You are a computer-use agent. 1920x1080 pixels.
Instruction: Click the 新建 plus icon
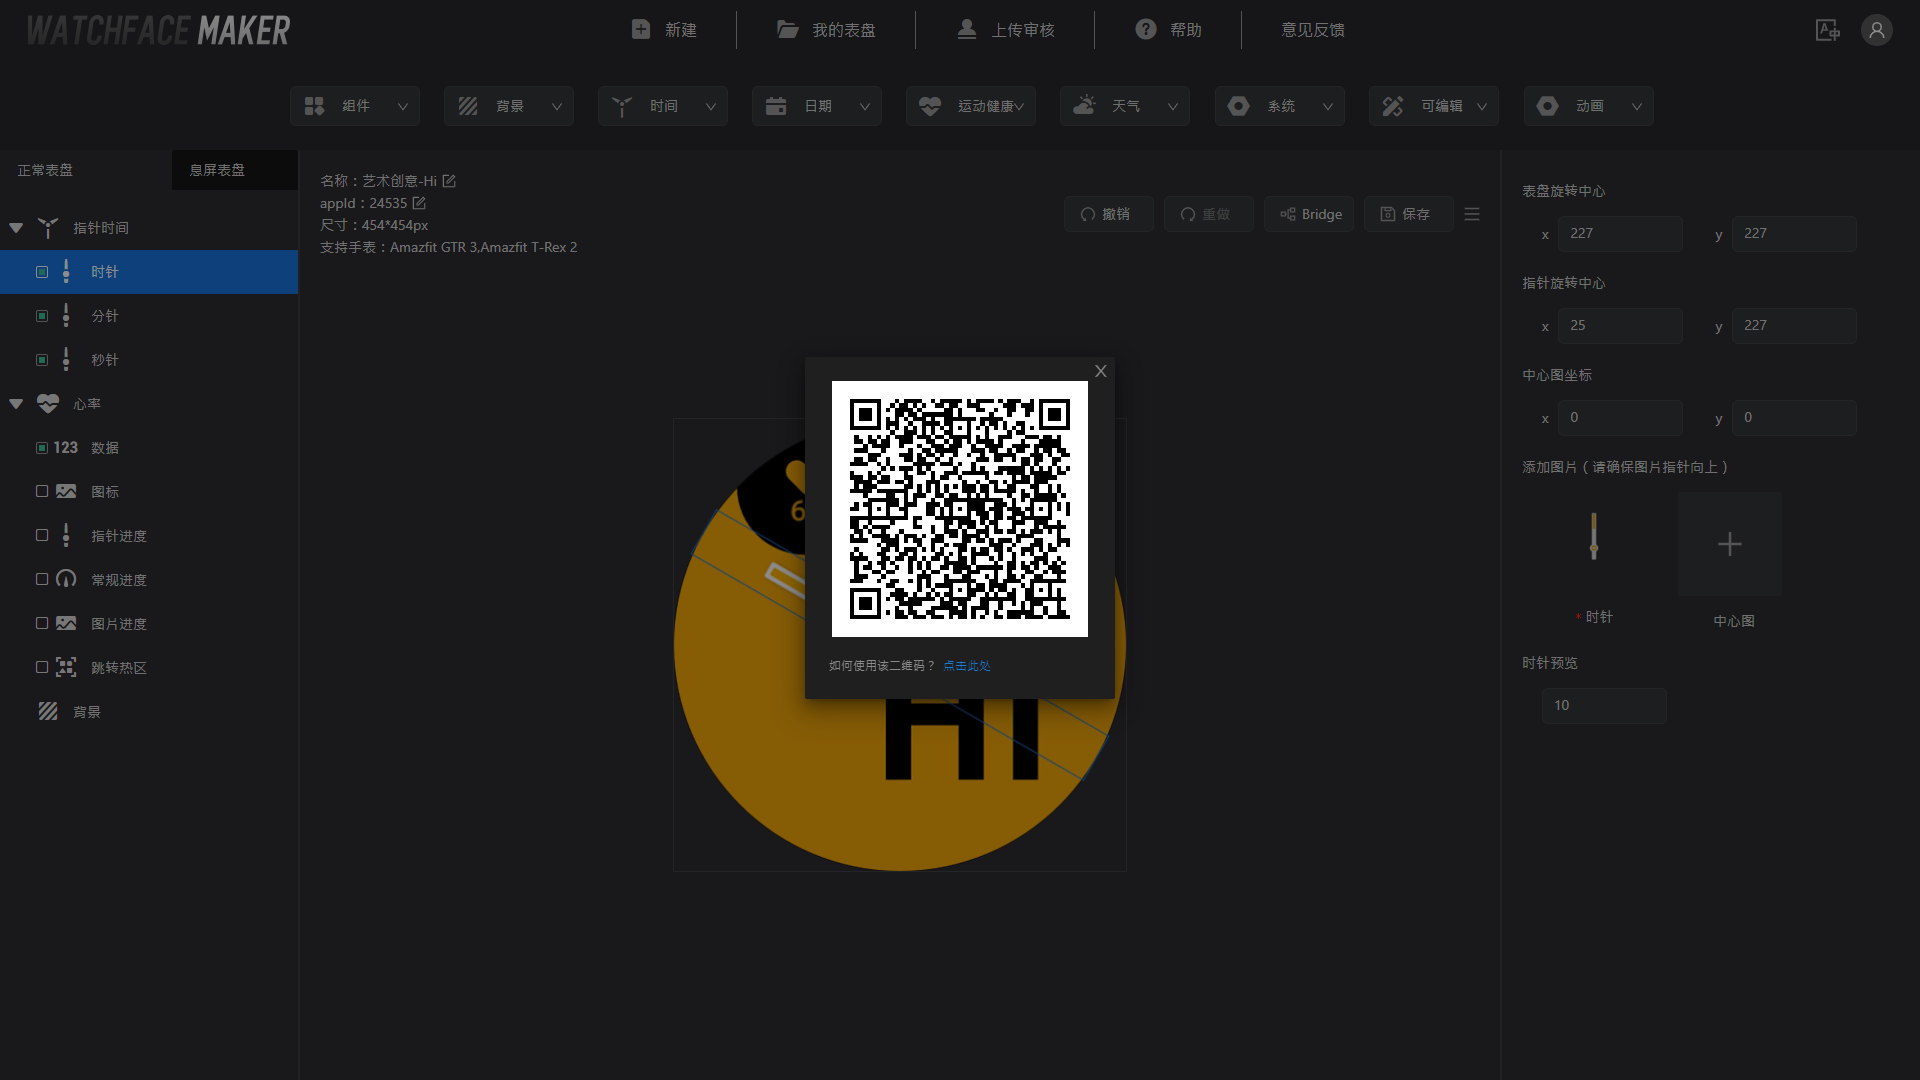pyautogui.click(x=641, y=30)
